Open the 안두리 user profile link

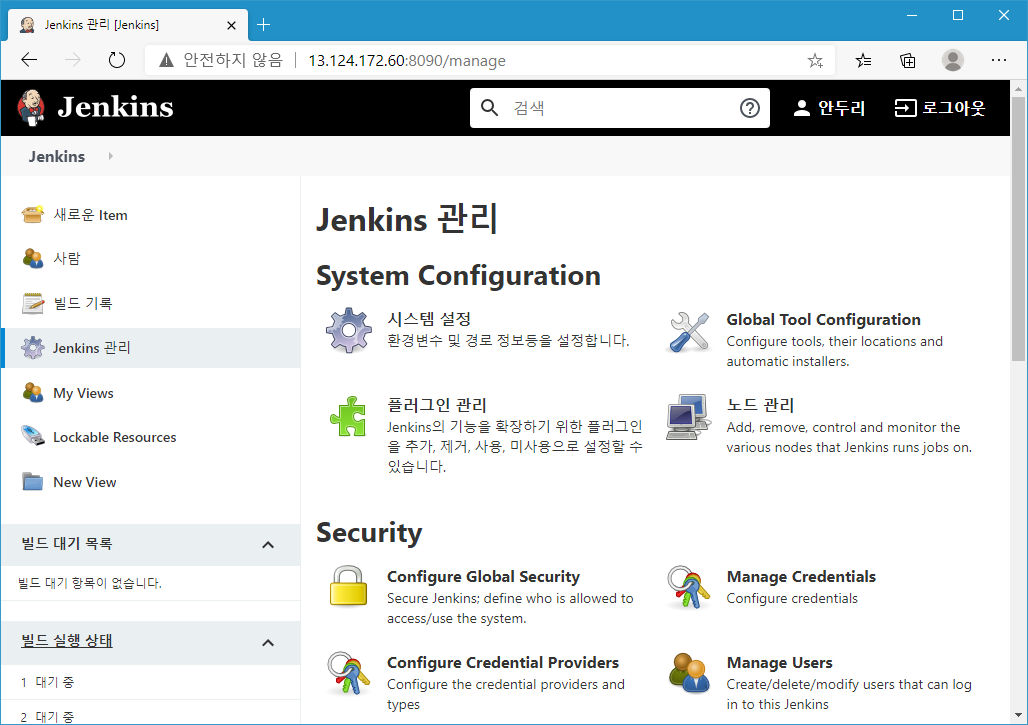coord(829,108)
